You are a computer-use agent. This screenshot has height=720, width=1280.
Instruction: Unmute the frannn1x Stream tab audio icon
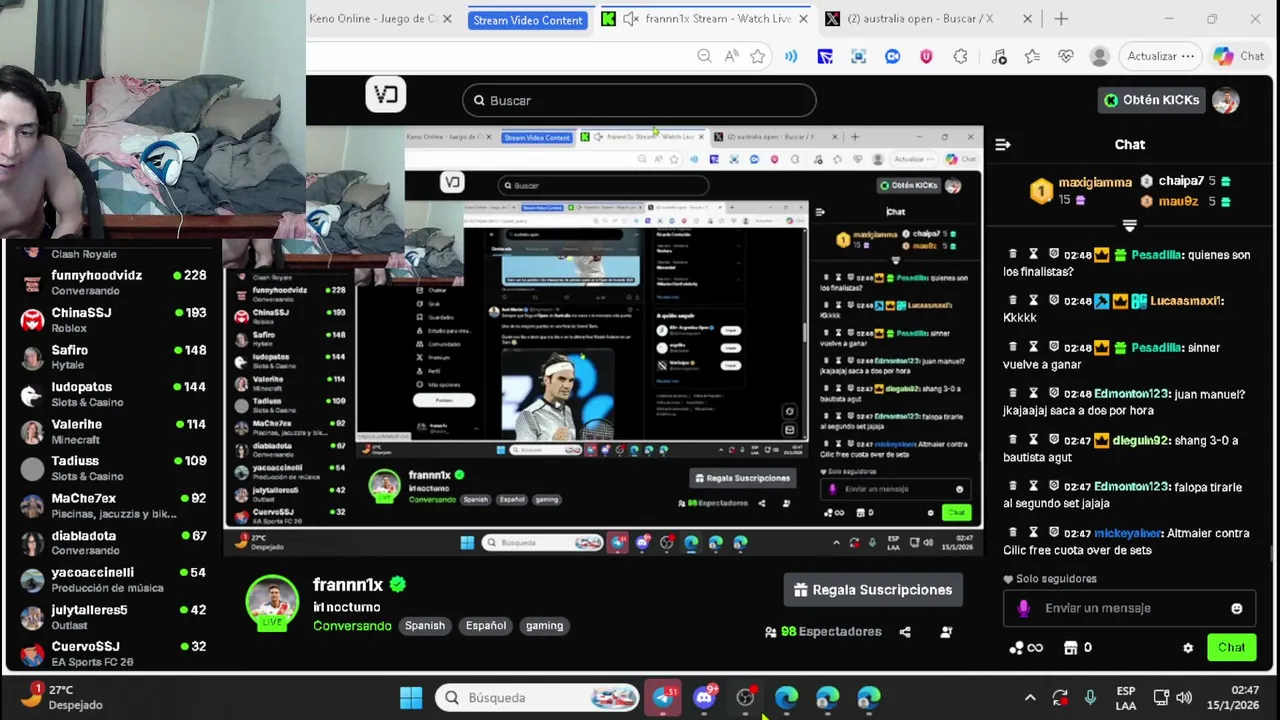pos(631,19)
